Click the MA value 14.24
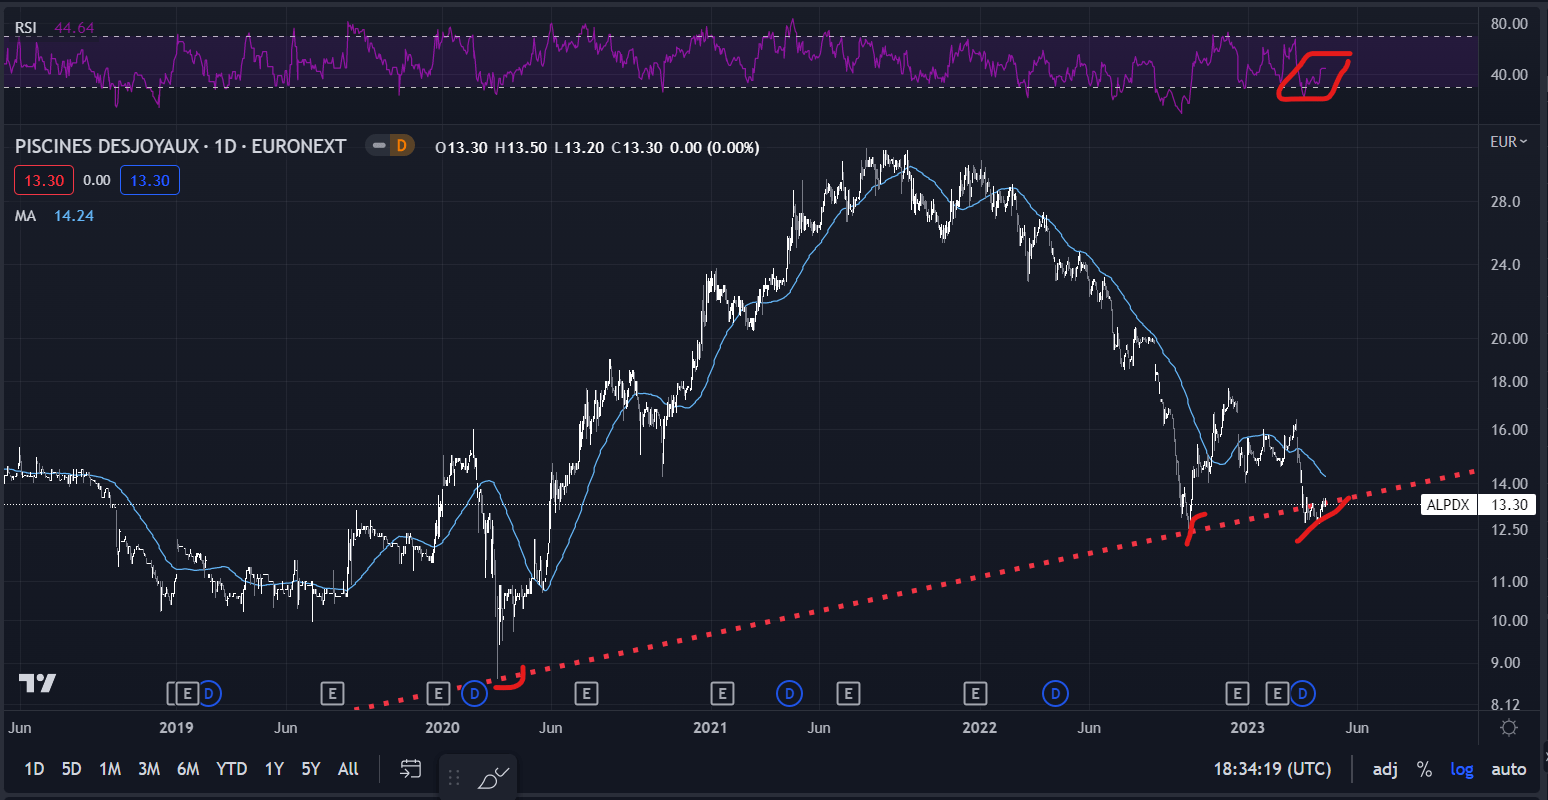The width and height of the screenshot is (1548, 800). click(x=74, y=215)
